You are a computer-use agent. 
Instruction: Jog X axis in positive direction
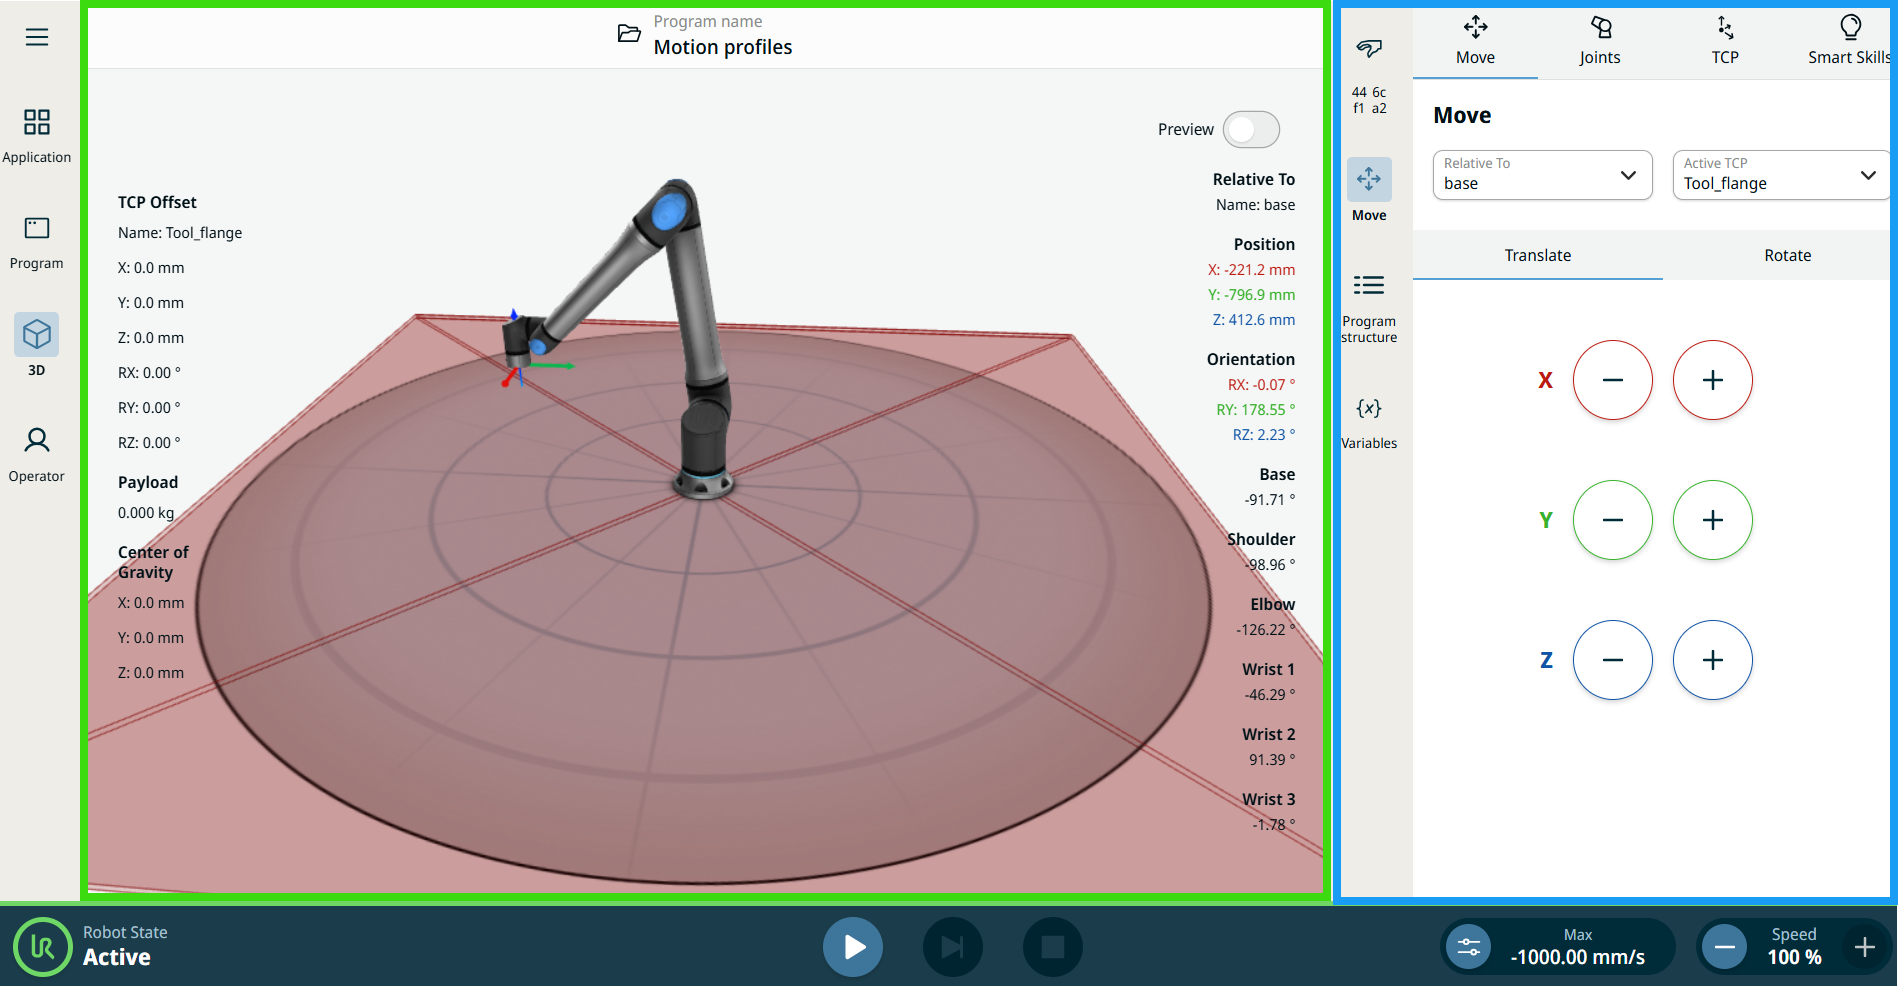1712,380
